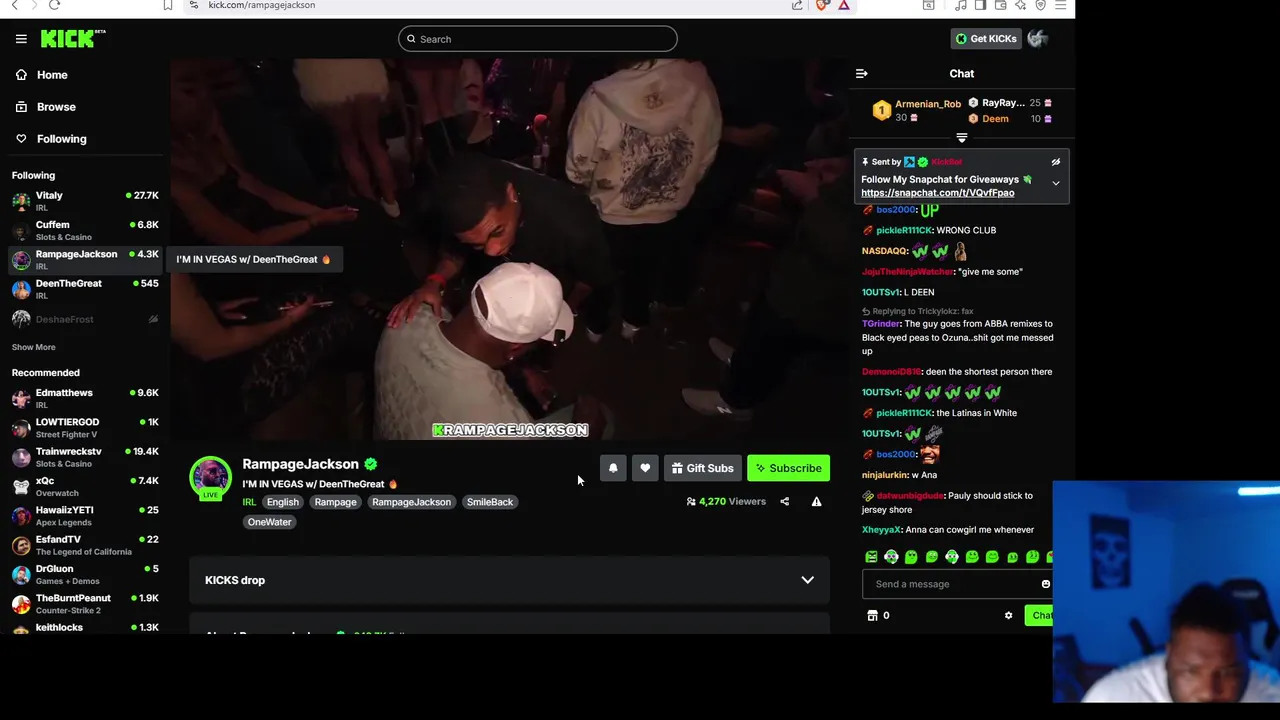The width and height of the screenshot is (1280, 720).
Task: Click browser bookmark icon
Action: tap(168, 5)
